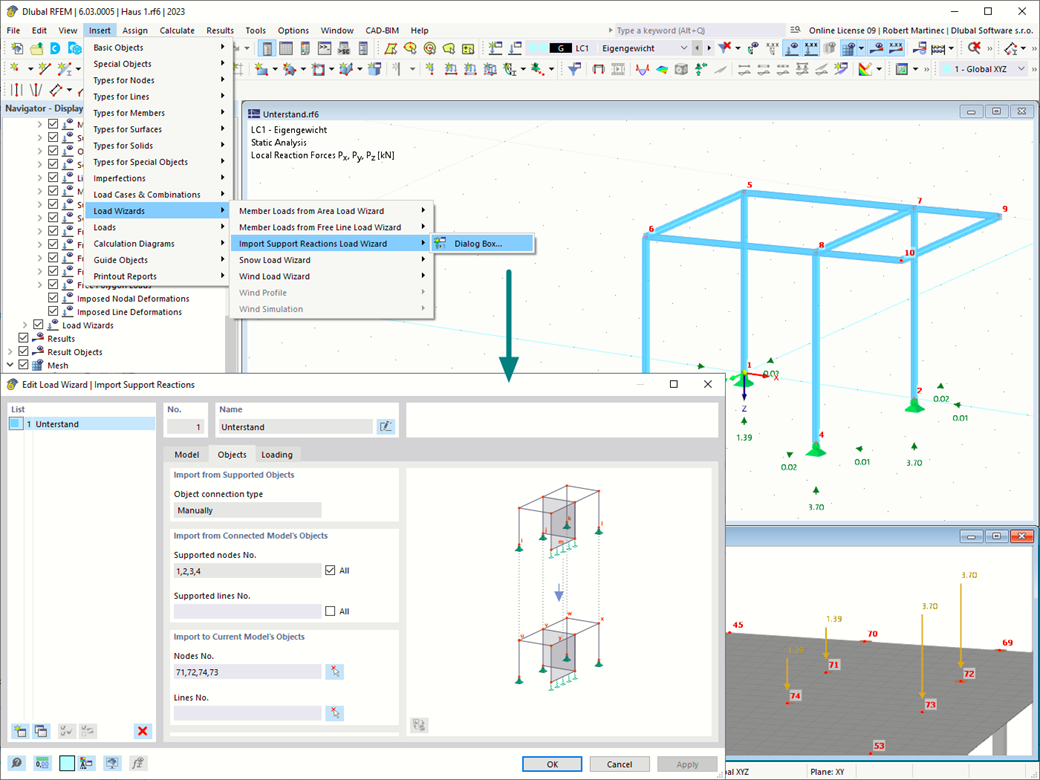Image resolution: width=1040 pixels, height=780 pixels.
Task: Open the script console icon in toolbar
Action: point(324,48)
